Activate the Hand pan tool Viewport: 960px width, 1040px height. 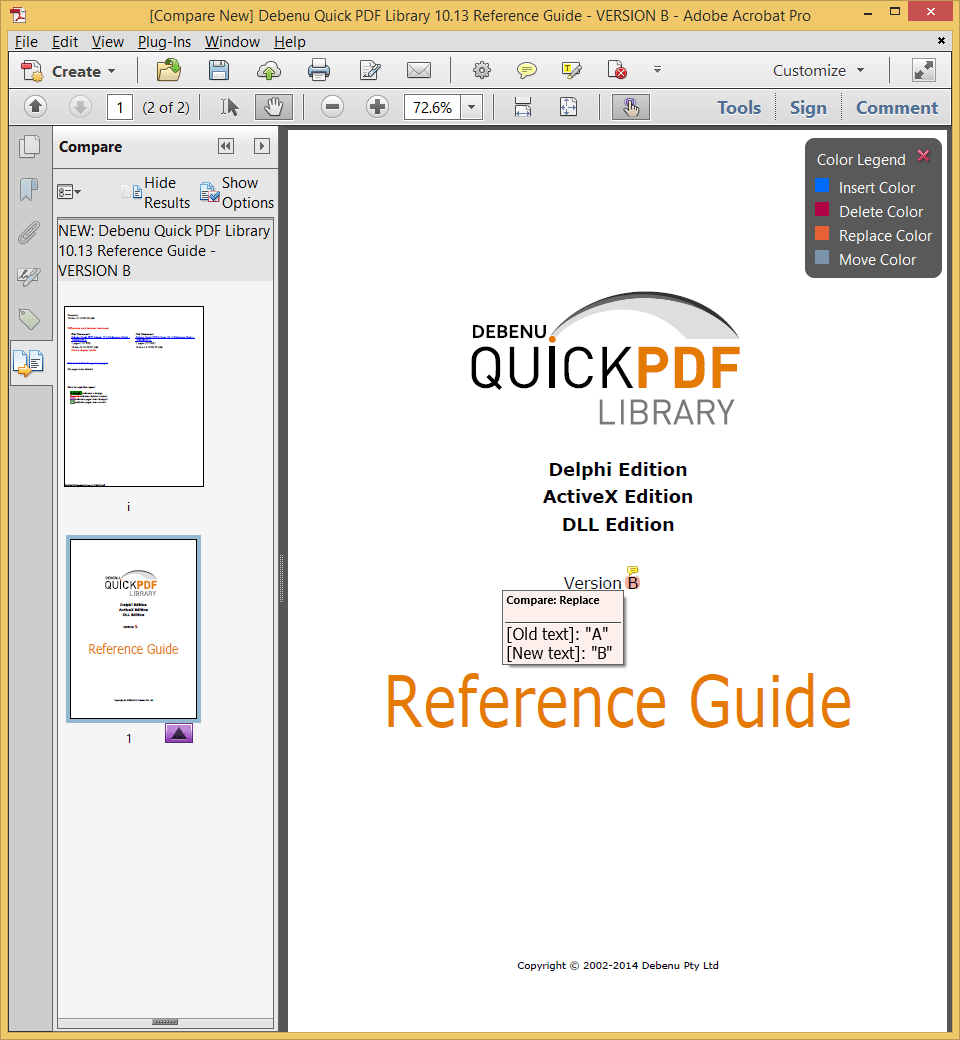(x=273, y=107)
